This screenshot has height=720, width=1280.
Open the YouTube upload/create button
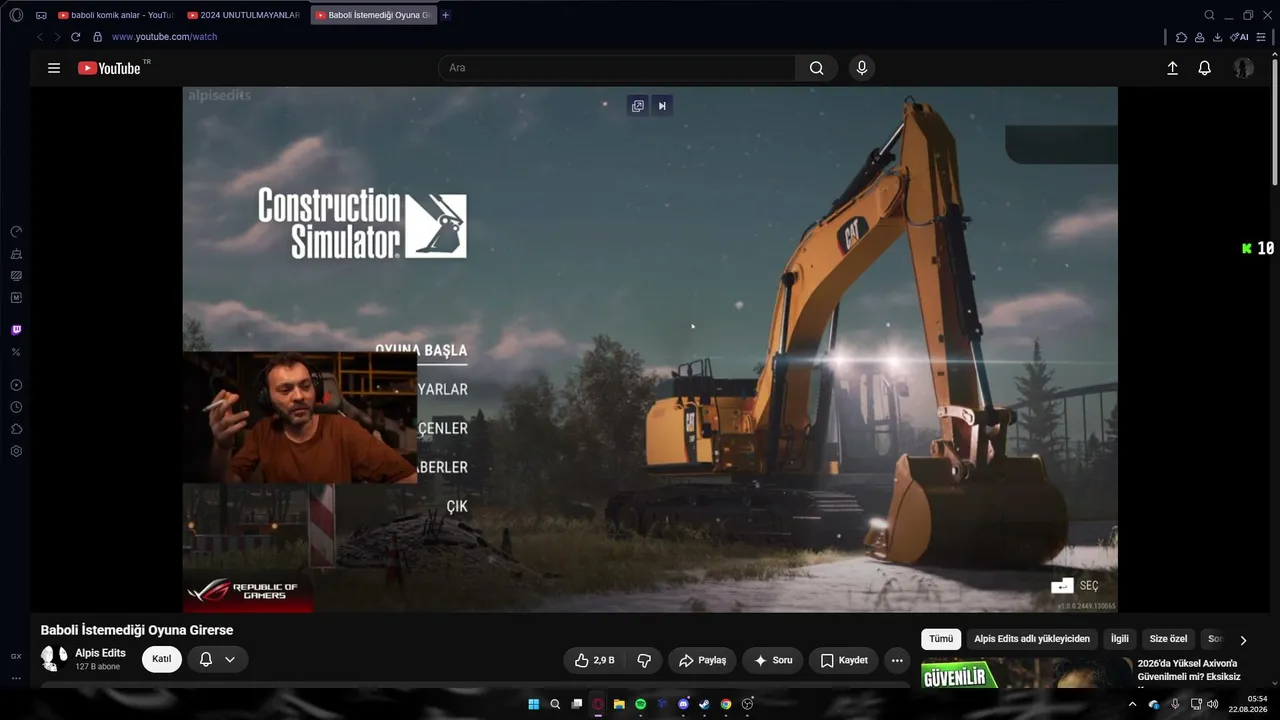click(x=1173, y=68)
